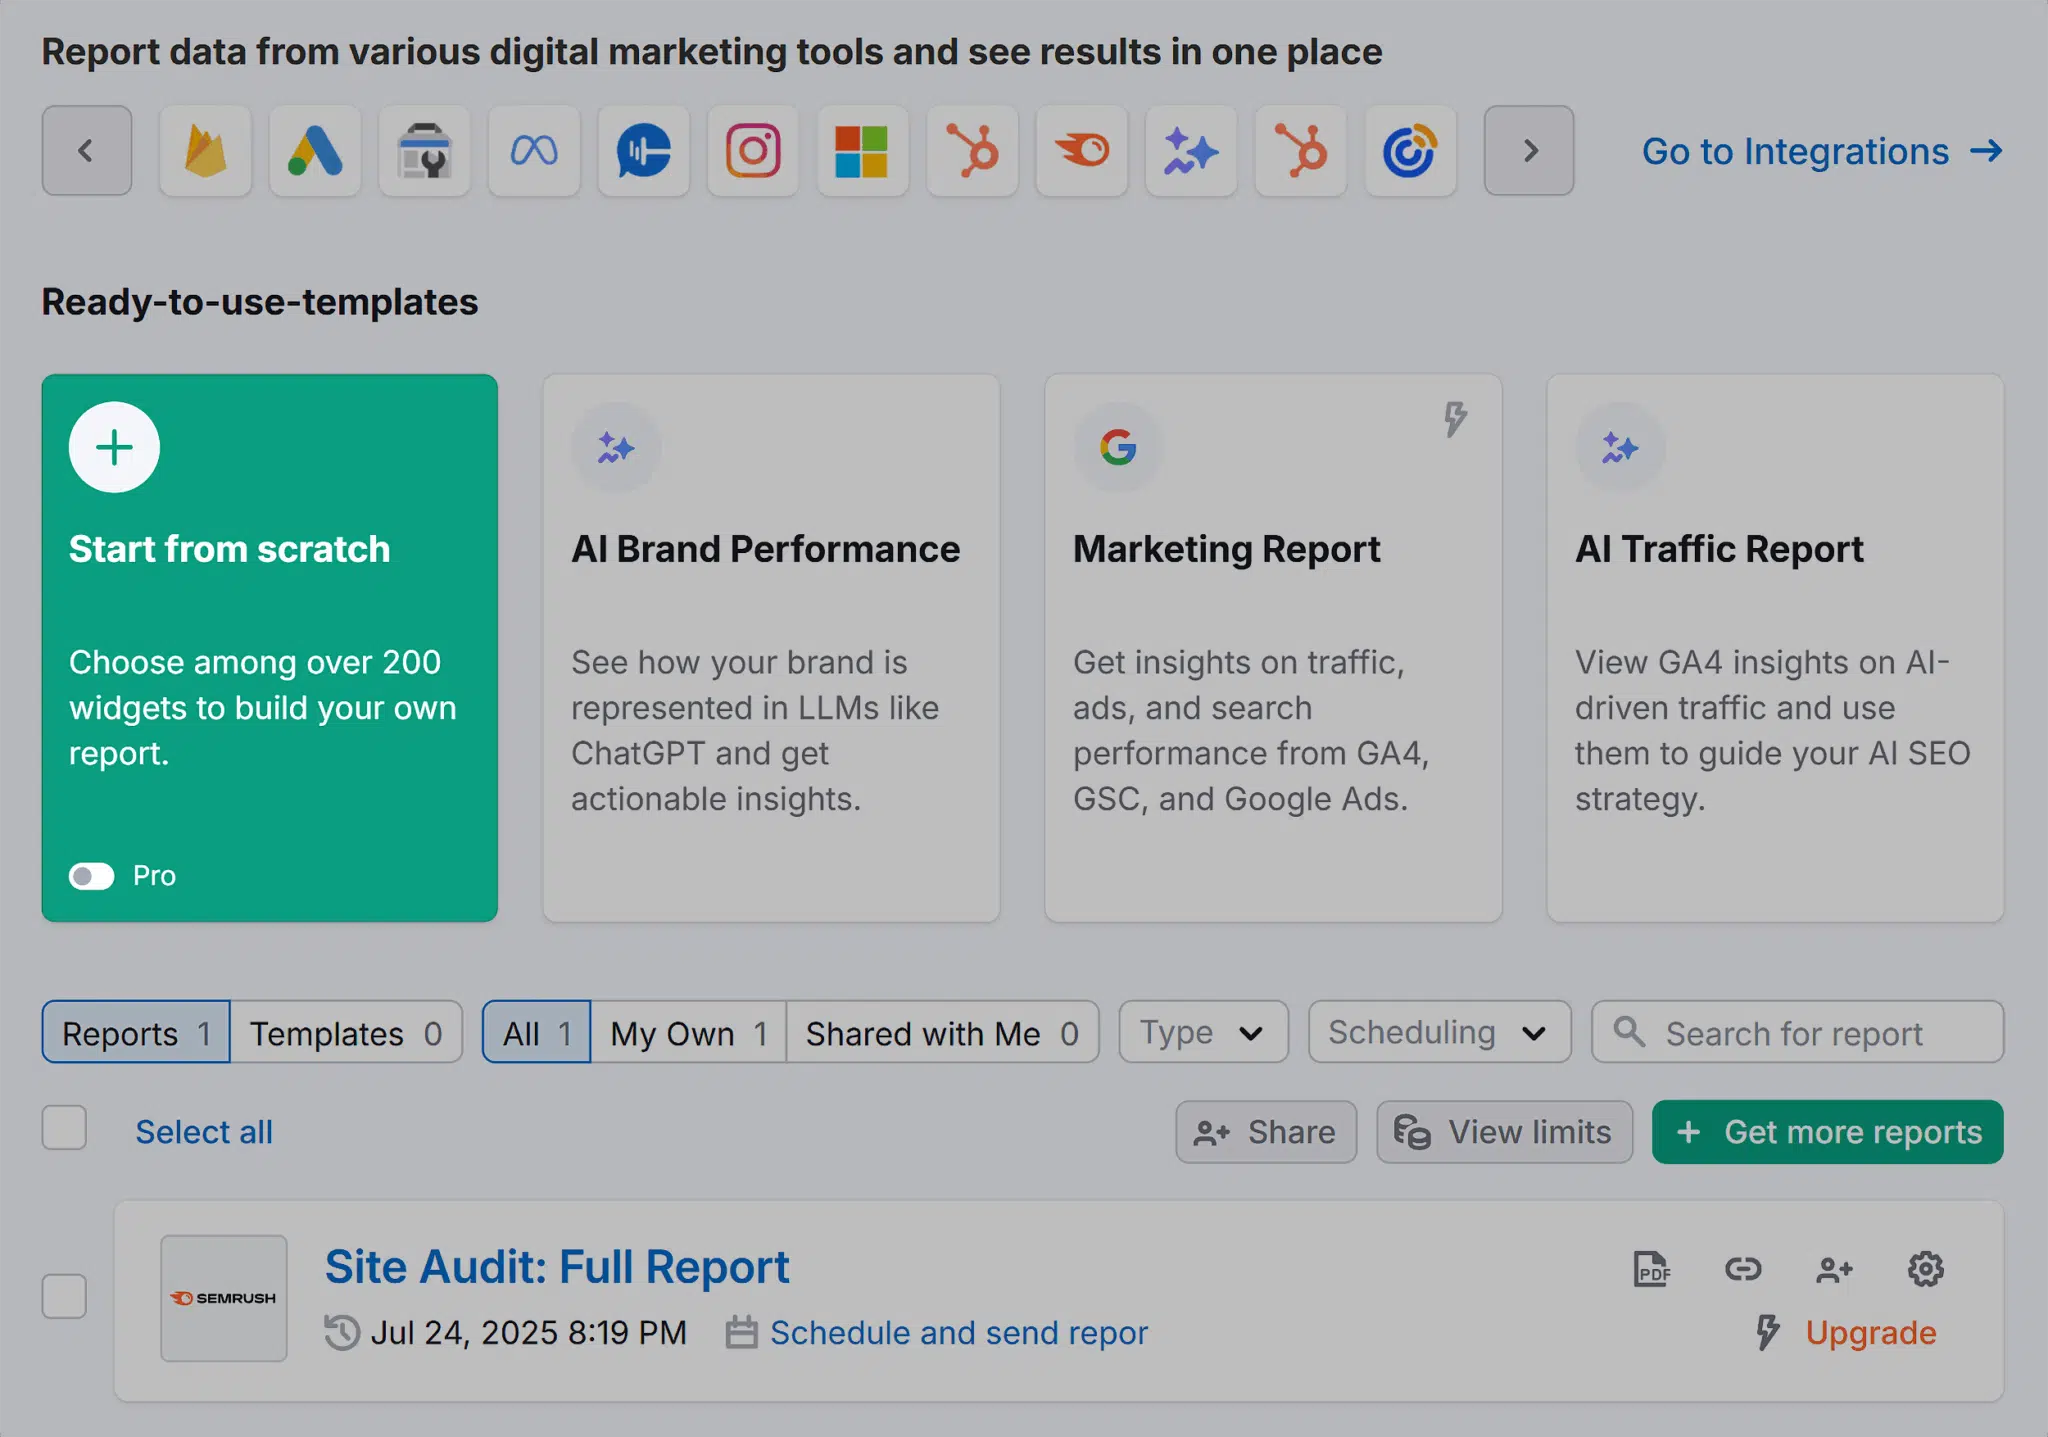This screenshot has height=1437, width=2048.
Task: Select the second HubSpot integration icon
Action: [x=1301, y=151]
